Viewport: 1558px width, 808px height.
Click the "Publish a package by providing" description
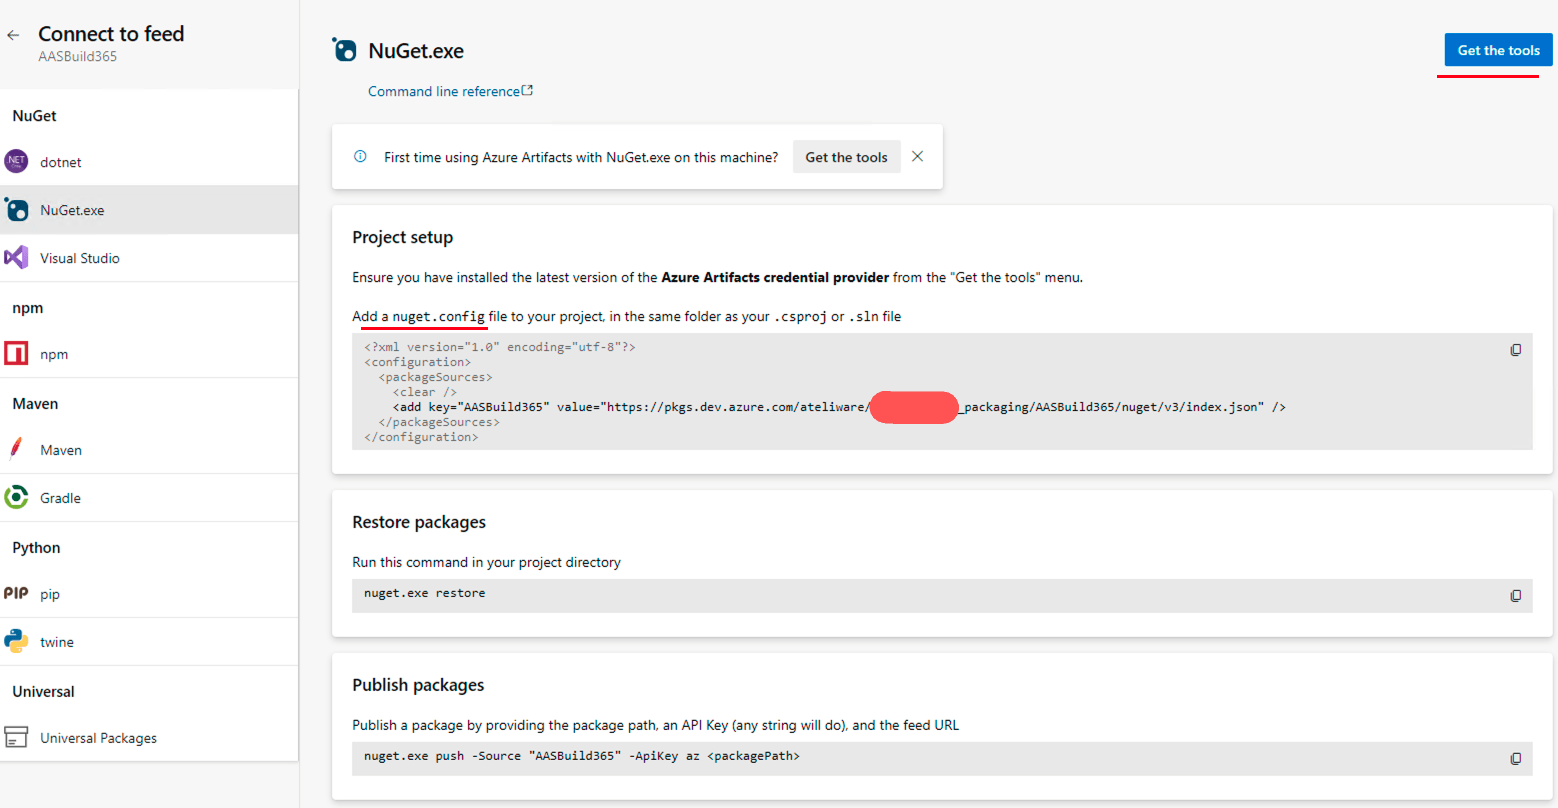click(x=655, y=725)
